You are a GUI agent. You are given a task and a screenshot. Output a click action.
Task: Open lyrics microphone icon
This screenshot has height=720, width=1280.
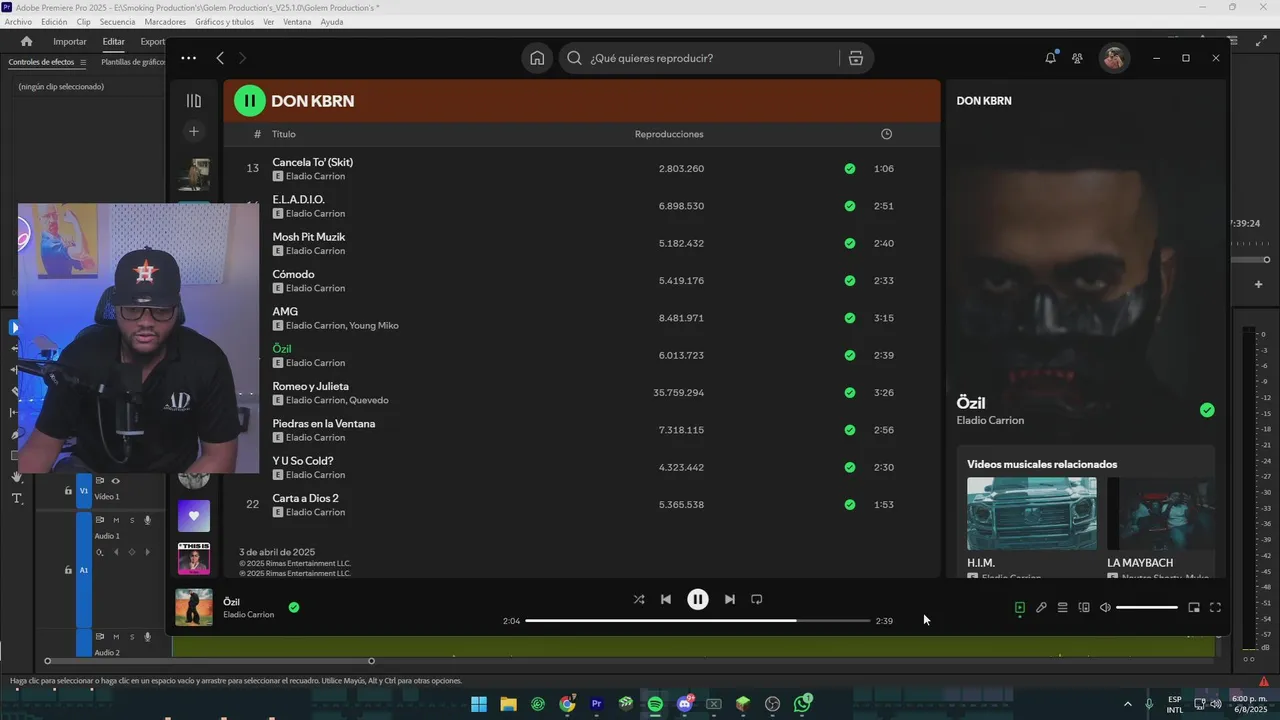click(1041, 607)
